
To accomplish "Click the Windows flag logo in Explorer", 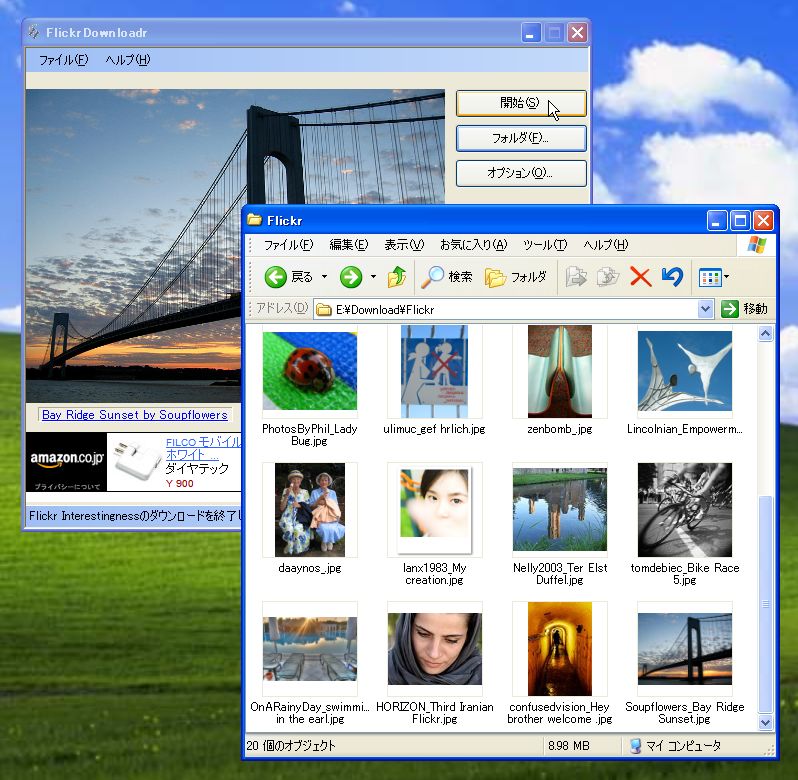I will [757, 245].
